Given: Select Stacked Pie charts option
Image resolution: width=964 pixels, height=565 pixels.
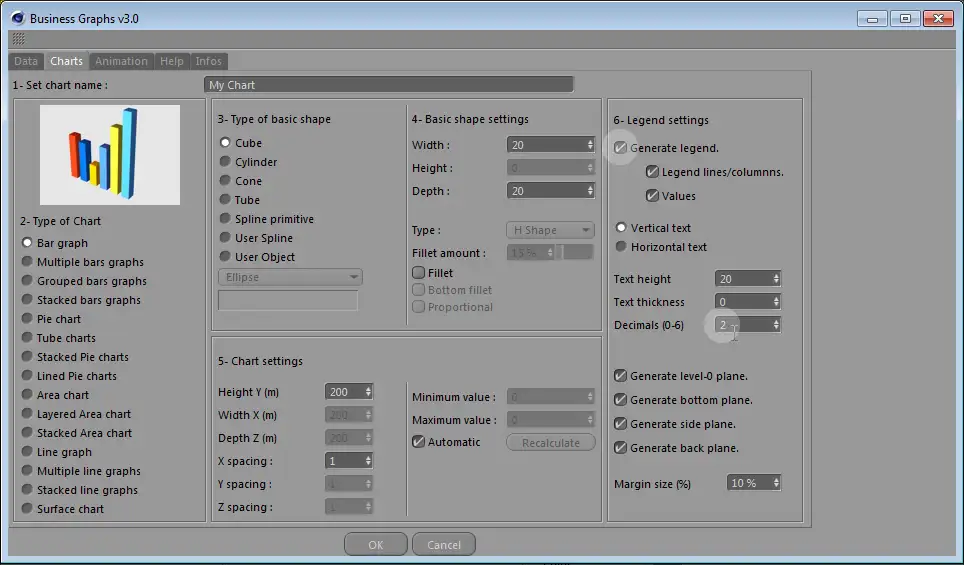Looking at the screenshot, I should (x=75, y=357).
